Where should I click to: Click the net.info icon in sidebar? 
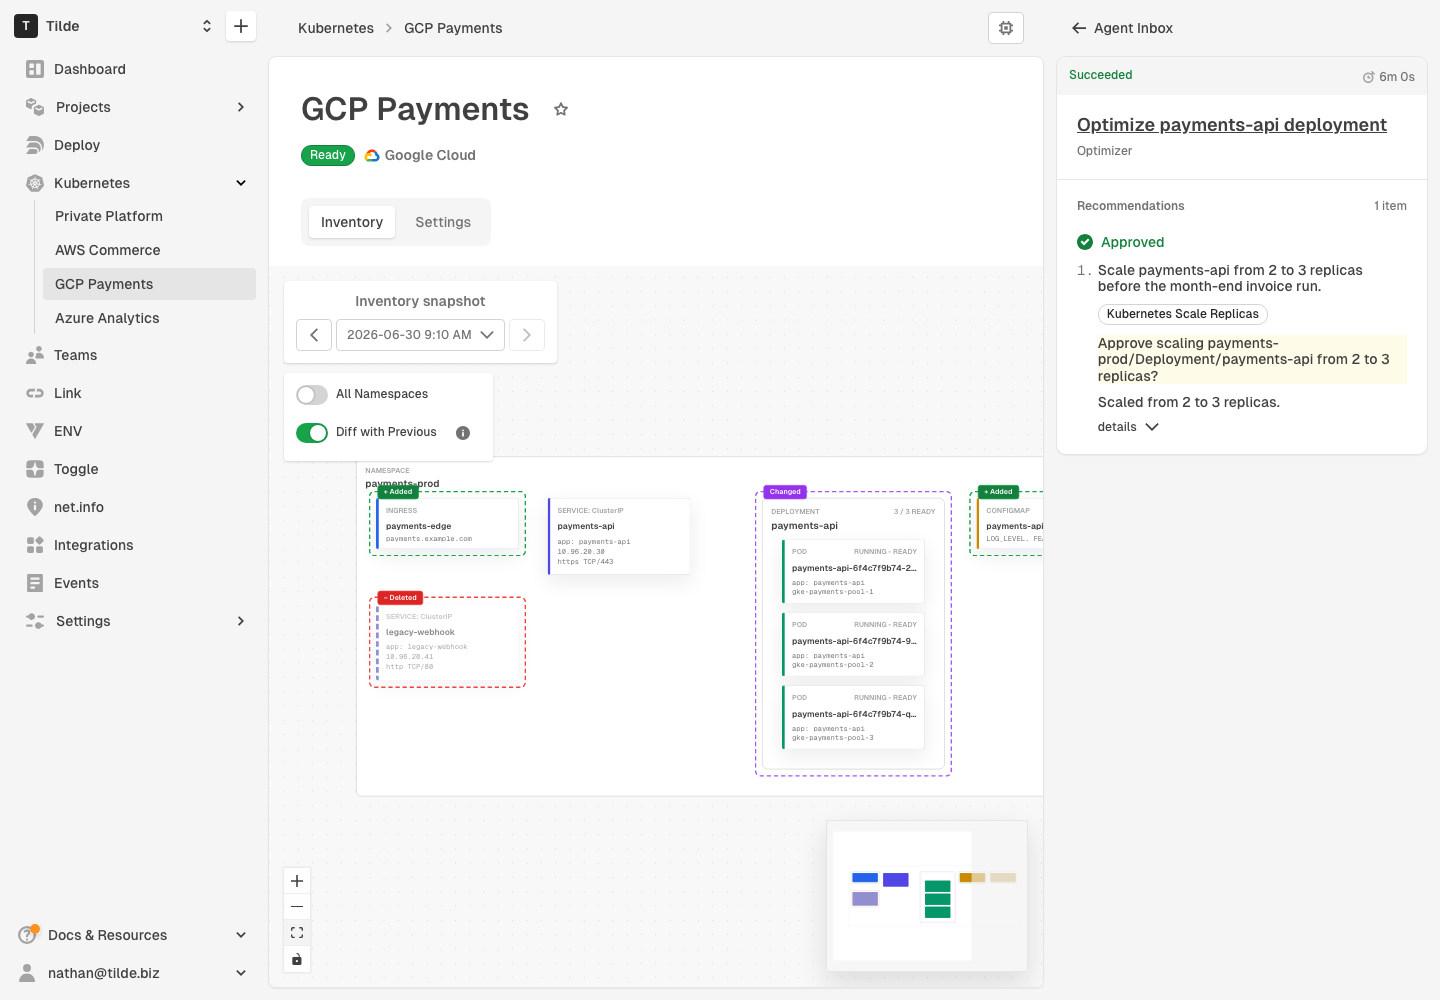click(35, 507)
